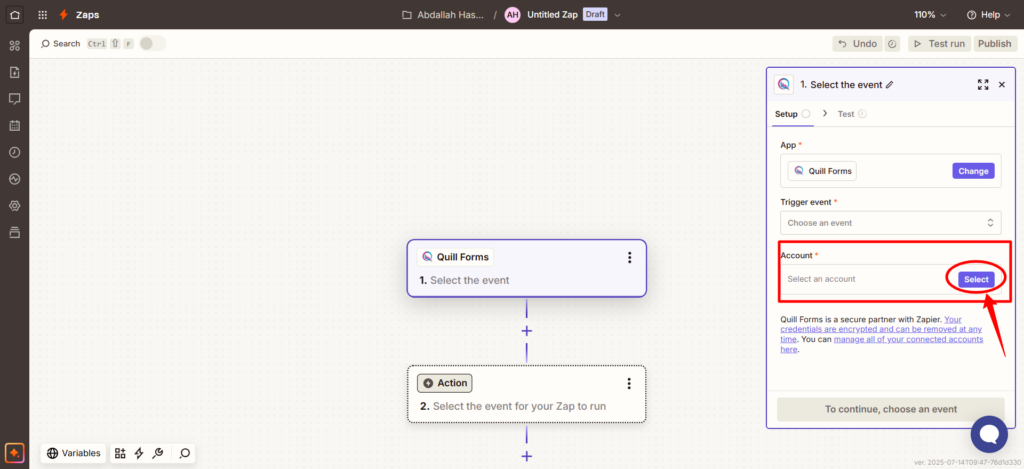This screenshot has width=1024, height=469.
Task: Click the lightning bolt in bottom toolbar
Action: (138, 453)
